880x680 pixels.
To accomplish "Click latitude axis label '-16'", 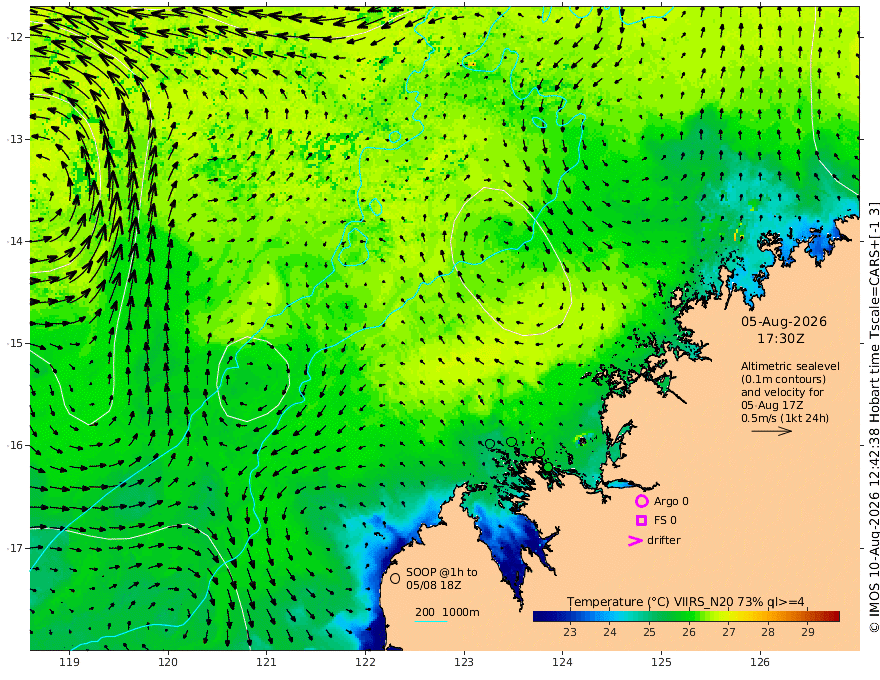I will pos(16,445).
